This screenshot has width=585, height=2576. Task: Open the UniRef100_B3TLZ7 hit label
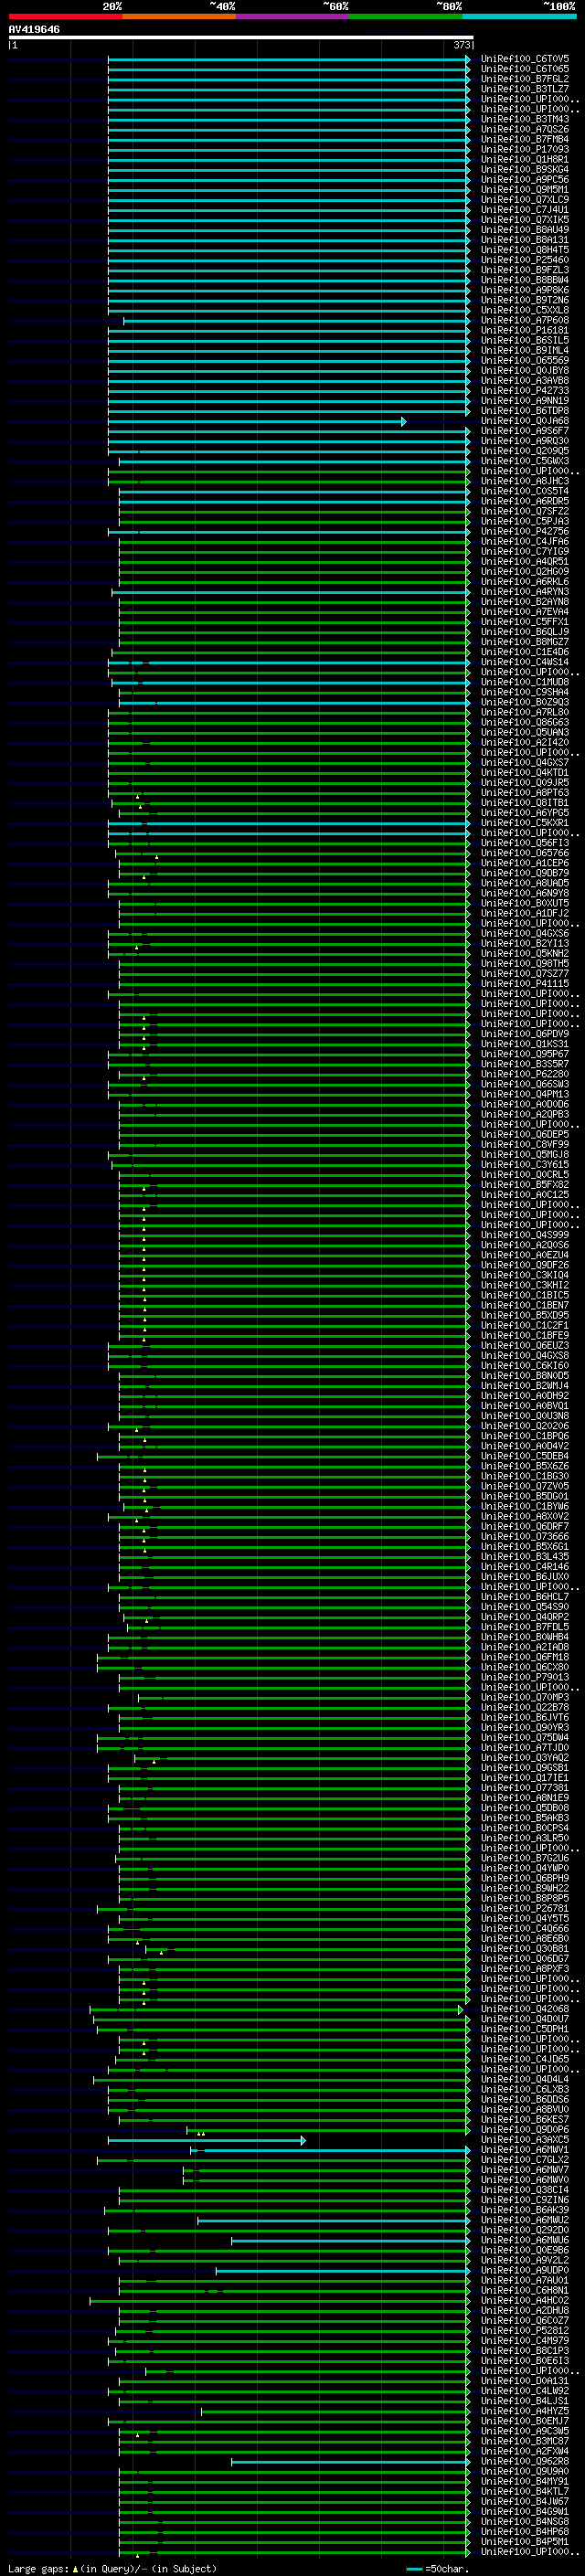(x=525, y=89)
